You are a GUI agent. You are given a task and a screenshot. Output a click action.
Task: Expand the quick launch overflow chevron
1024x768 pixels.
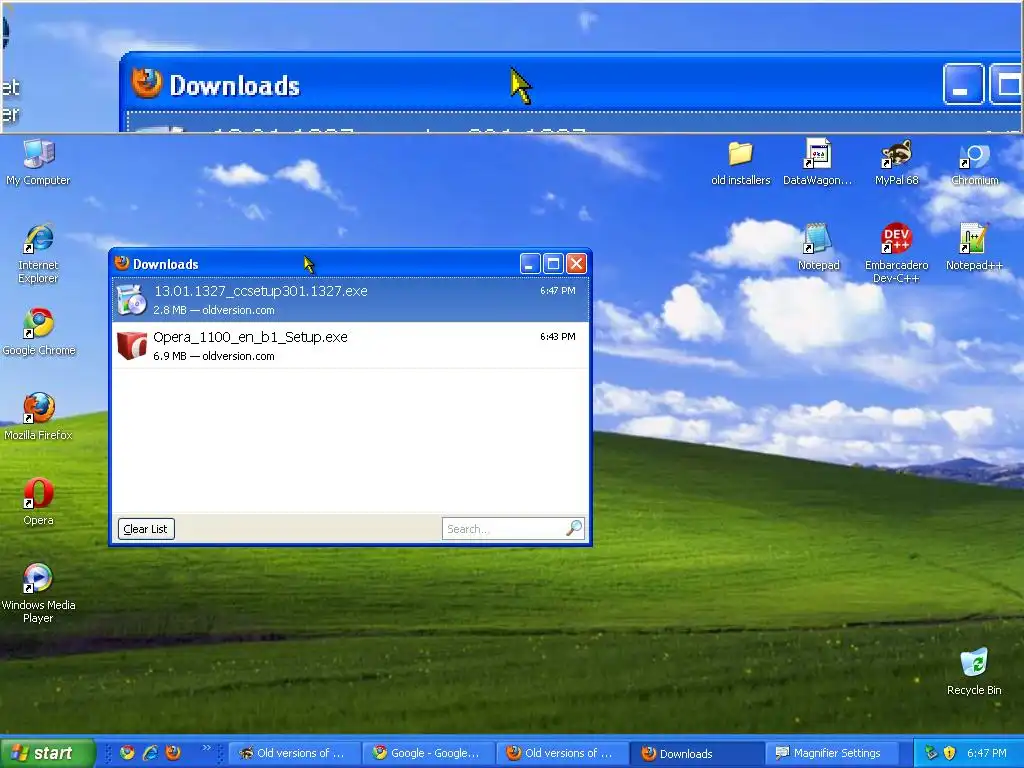click(x=206, y=748)
